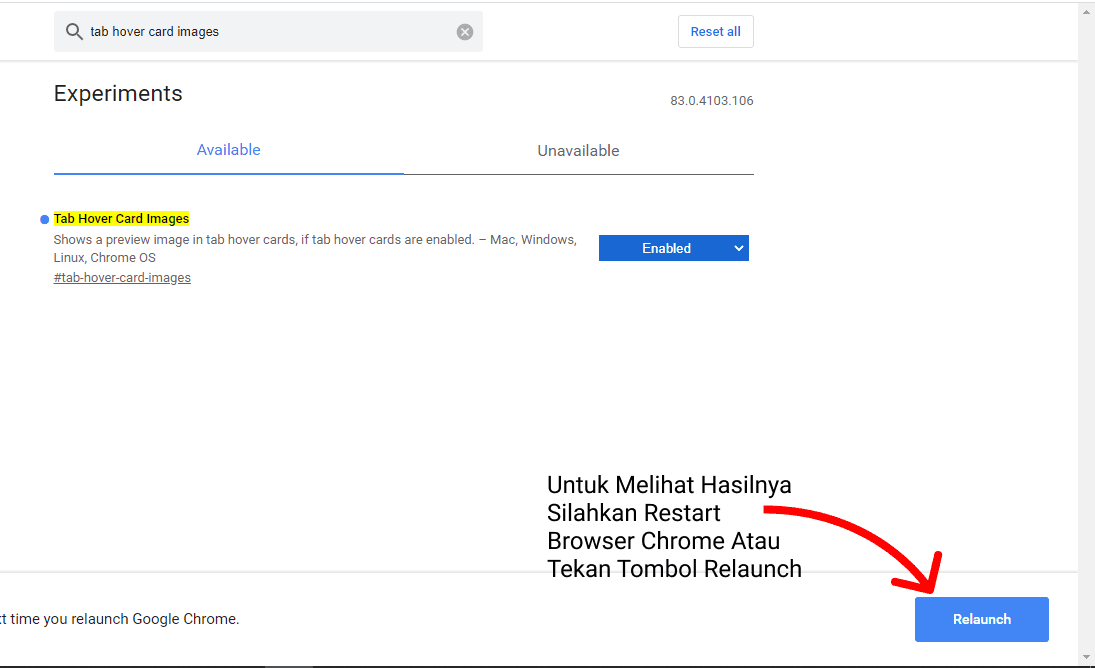Select the Available tab

(x=228, y=149)
